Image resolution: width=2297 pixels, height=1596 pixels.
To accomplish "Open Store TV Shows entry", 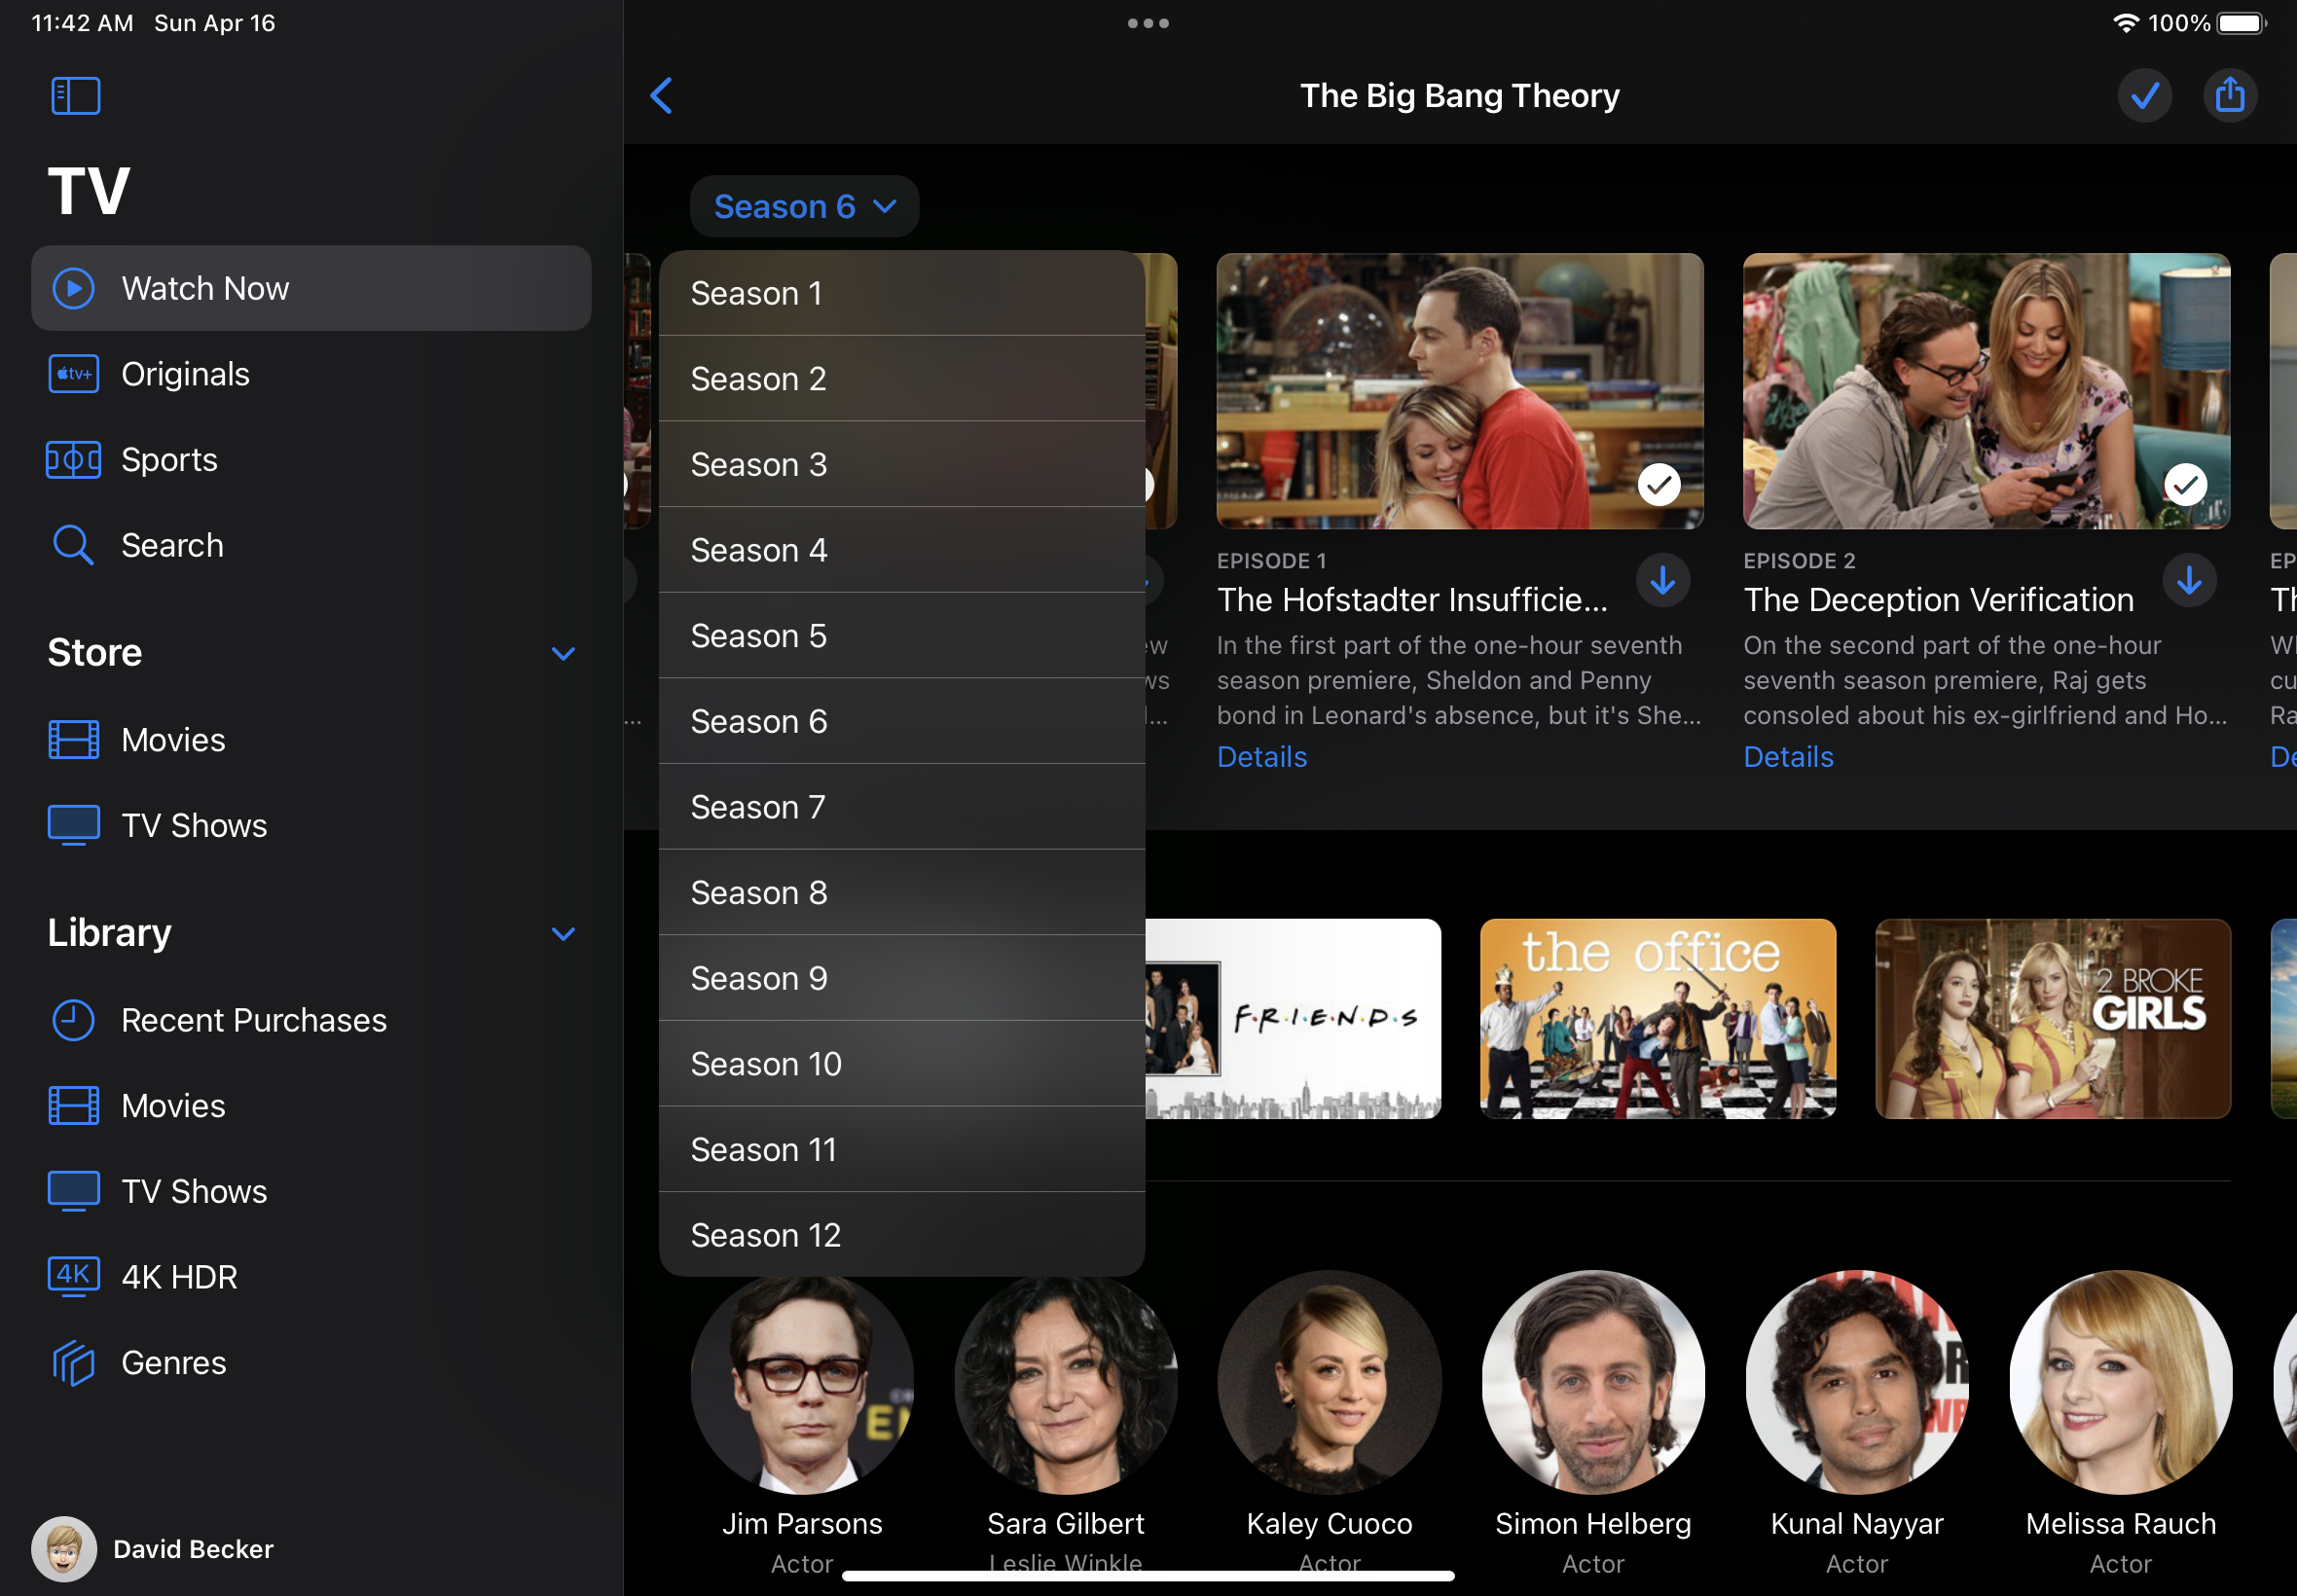I will [311, 826].
